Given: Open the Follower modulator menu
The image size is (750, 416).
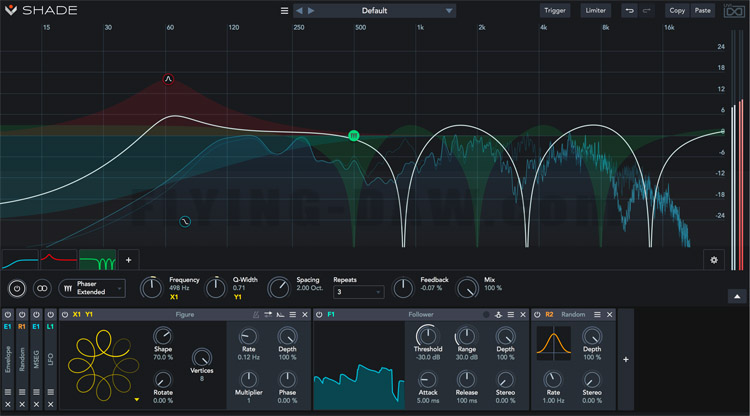Looking at the screenshot, I should pyautogui.click(x=511, y=315).
